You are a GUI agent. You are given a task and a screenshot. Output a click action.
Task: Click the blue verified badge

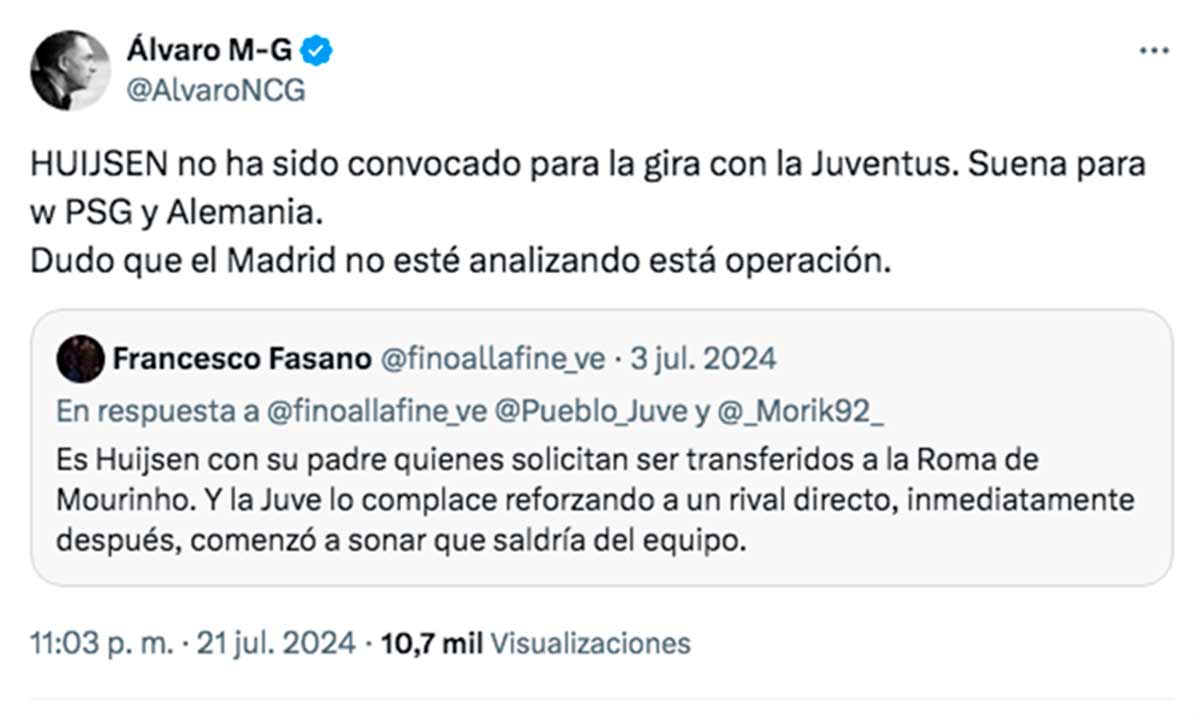click(x=319, y=49)
